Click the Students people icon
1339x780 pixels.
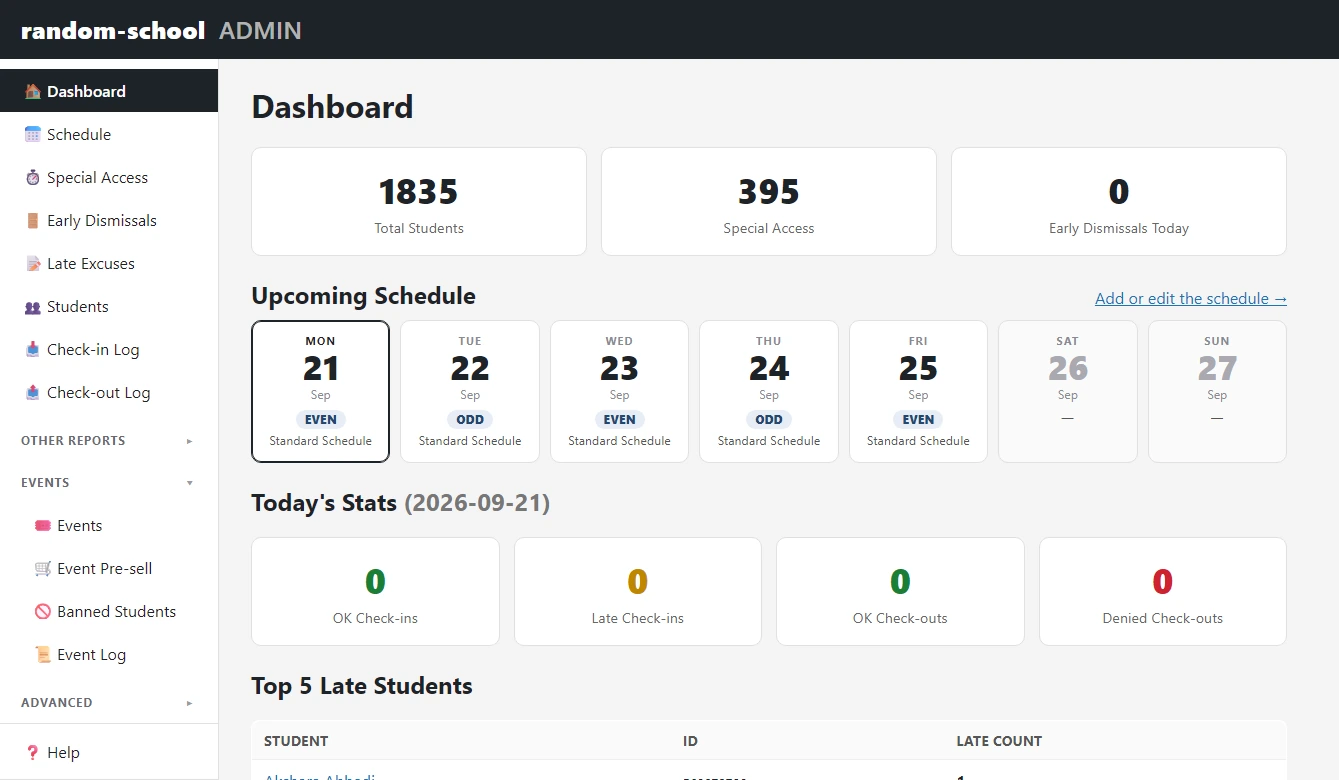tap(33, 306)
